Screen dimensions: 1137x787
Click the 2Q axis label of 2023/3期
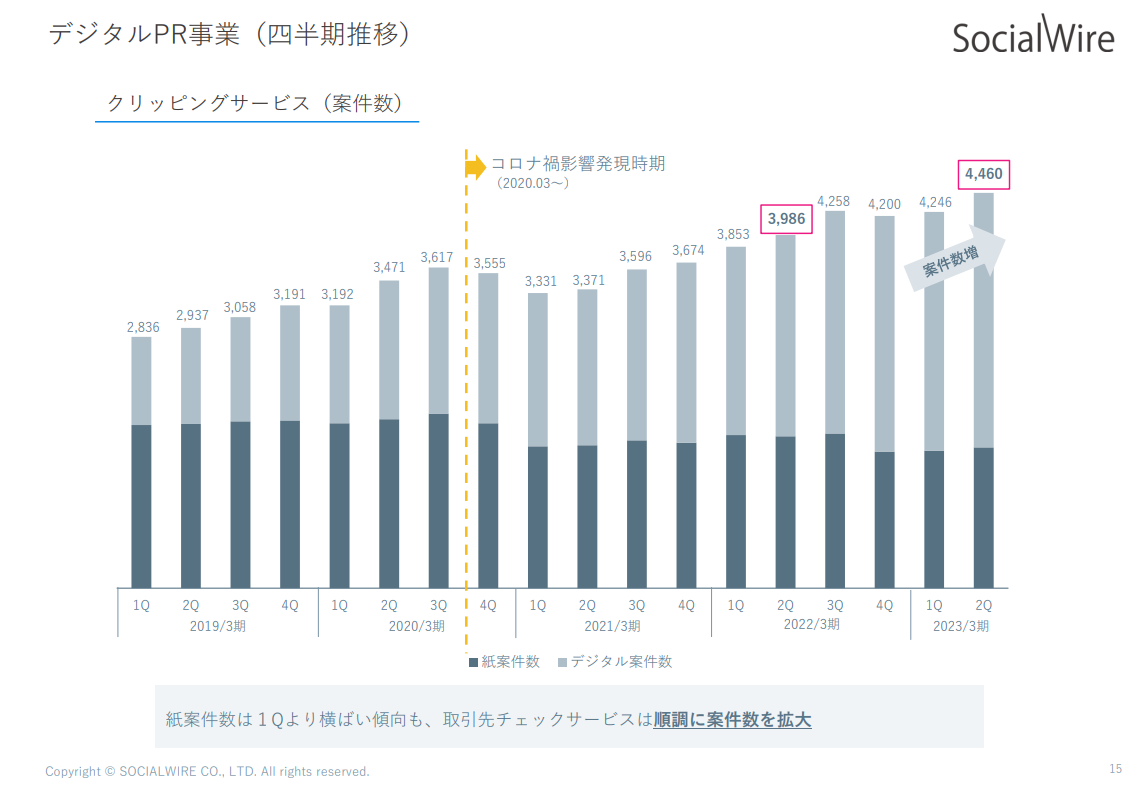coord(983,605)
